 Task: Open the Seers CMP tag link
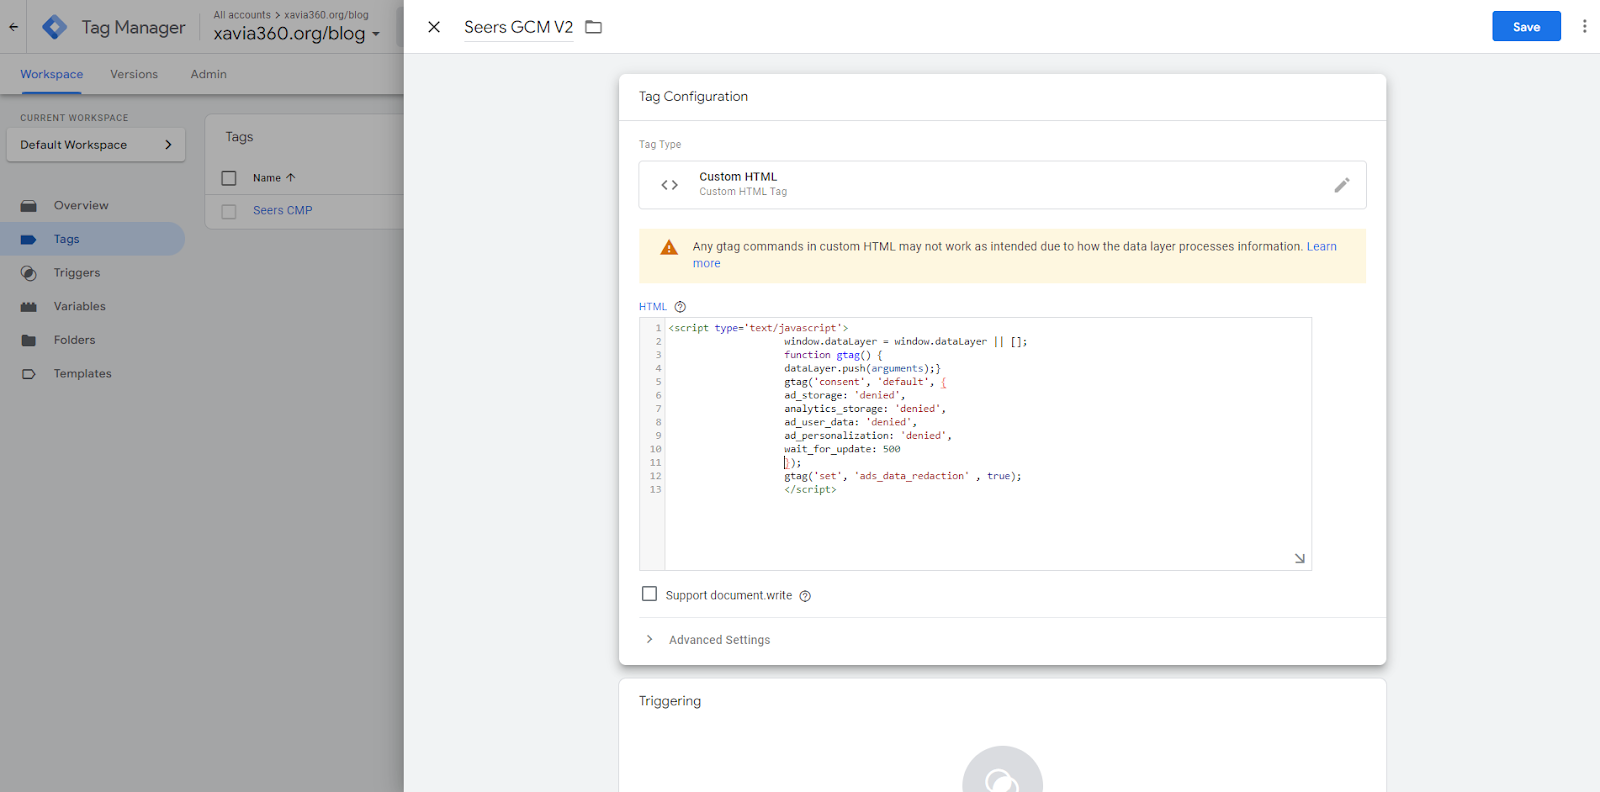[282, 211]
